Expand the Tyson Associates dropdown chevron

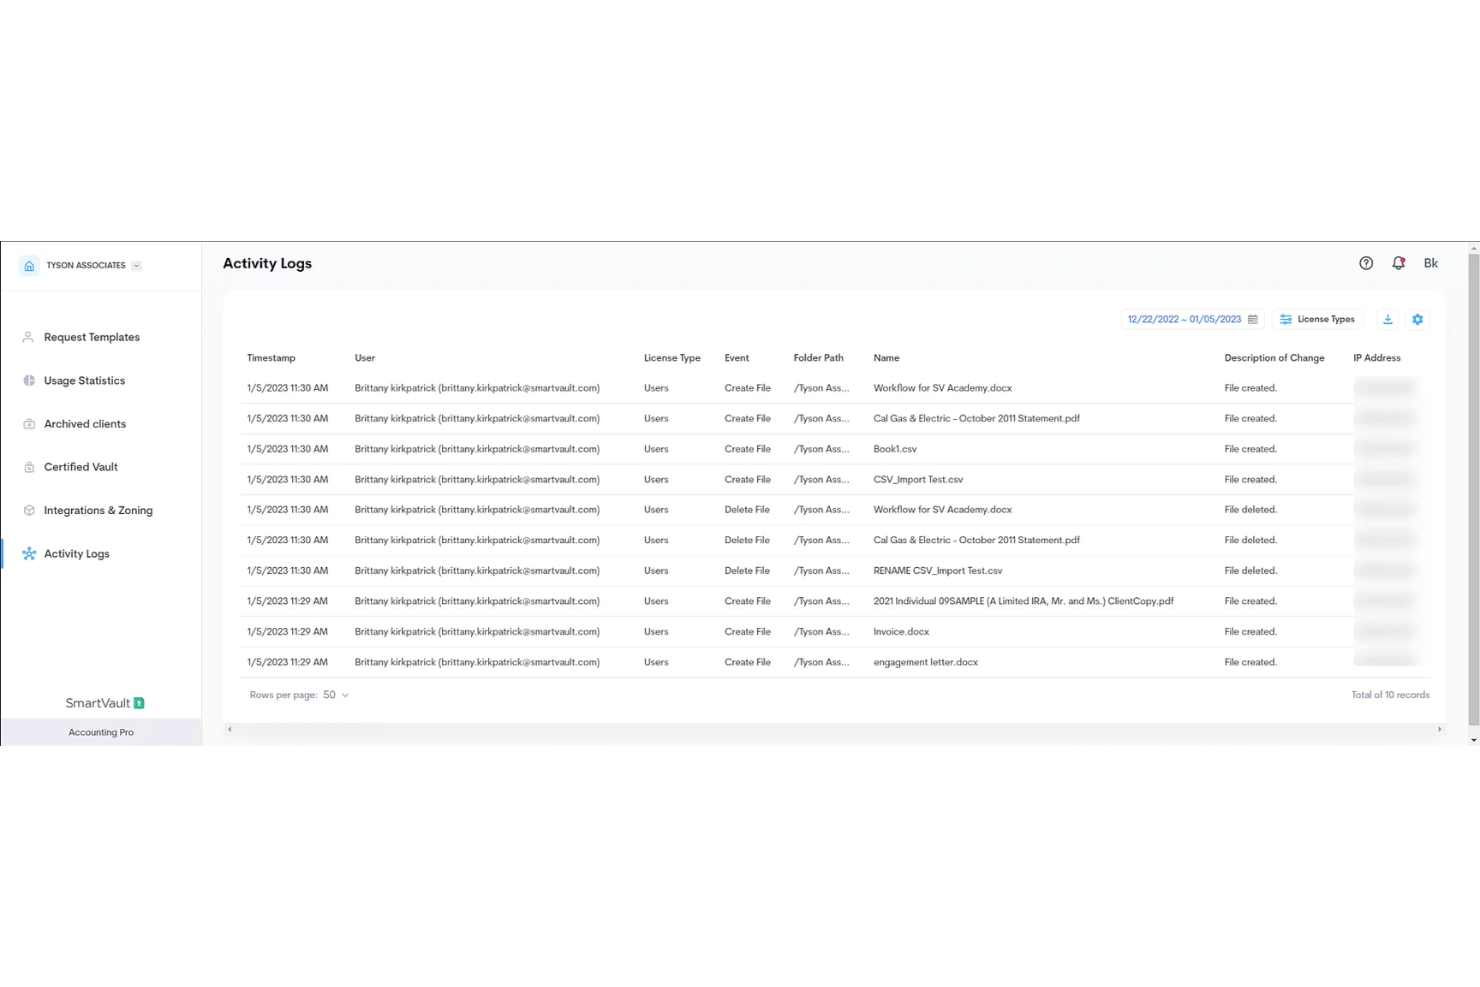click(137, 265)
